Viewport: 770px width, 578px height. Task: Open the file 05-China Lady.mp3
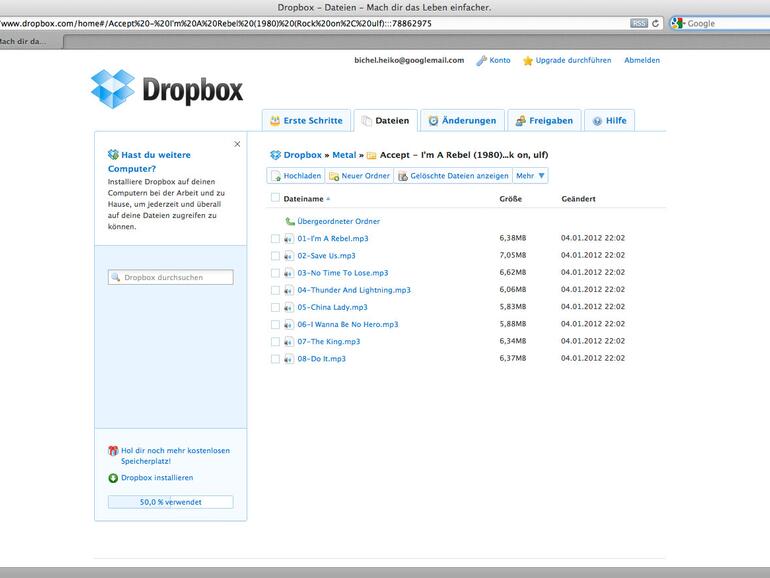point(332,307)
